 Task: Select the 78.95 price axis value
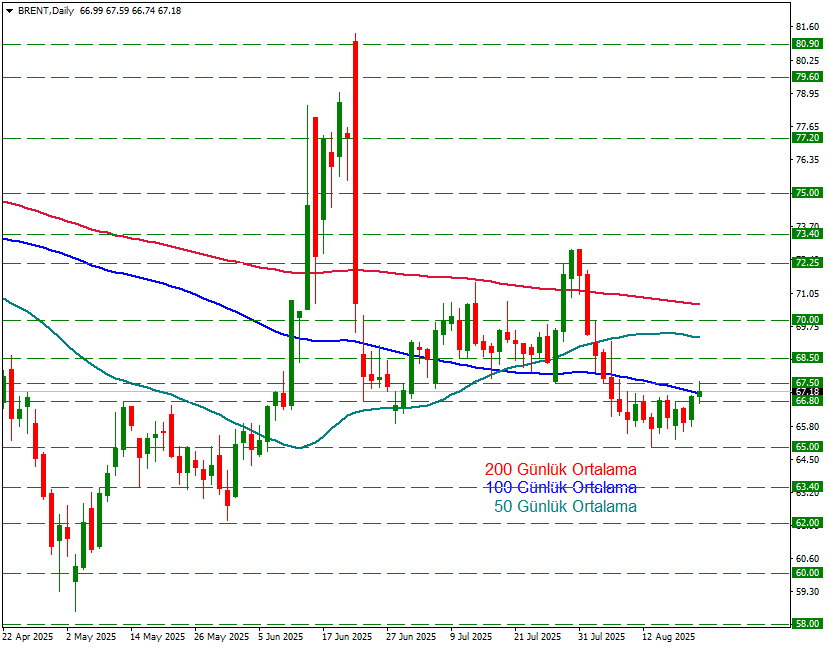tap(807, 94)
